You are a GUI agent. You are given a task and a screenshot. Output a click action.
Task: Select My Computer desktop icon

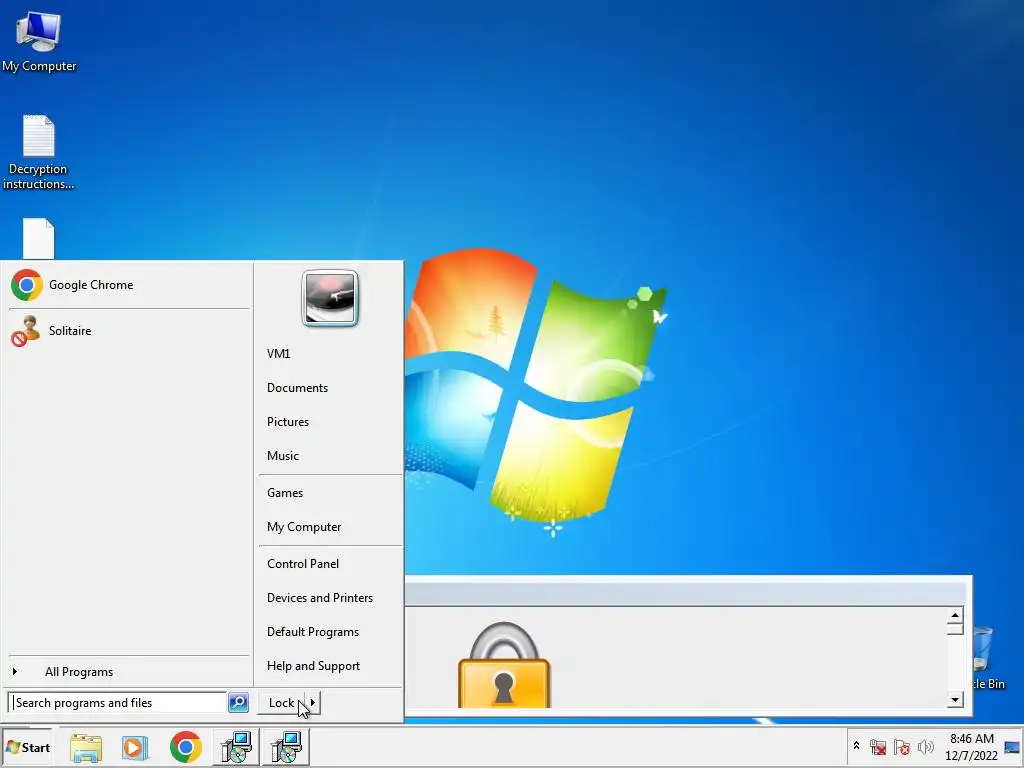point(39,42)
